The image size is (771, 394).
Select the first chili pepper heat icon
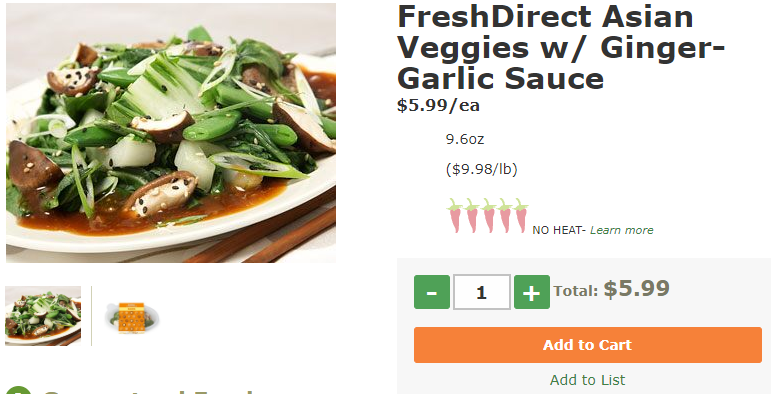click(455, 215)
